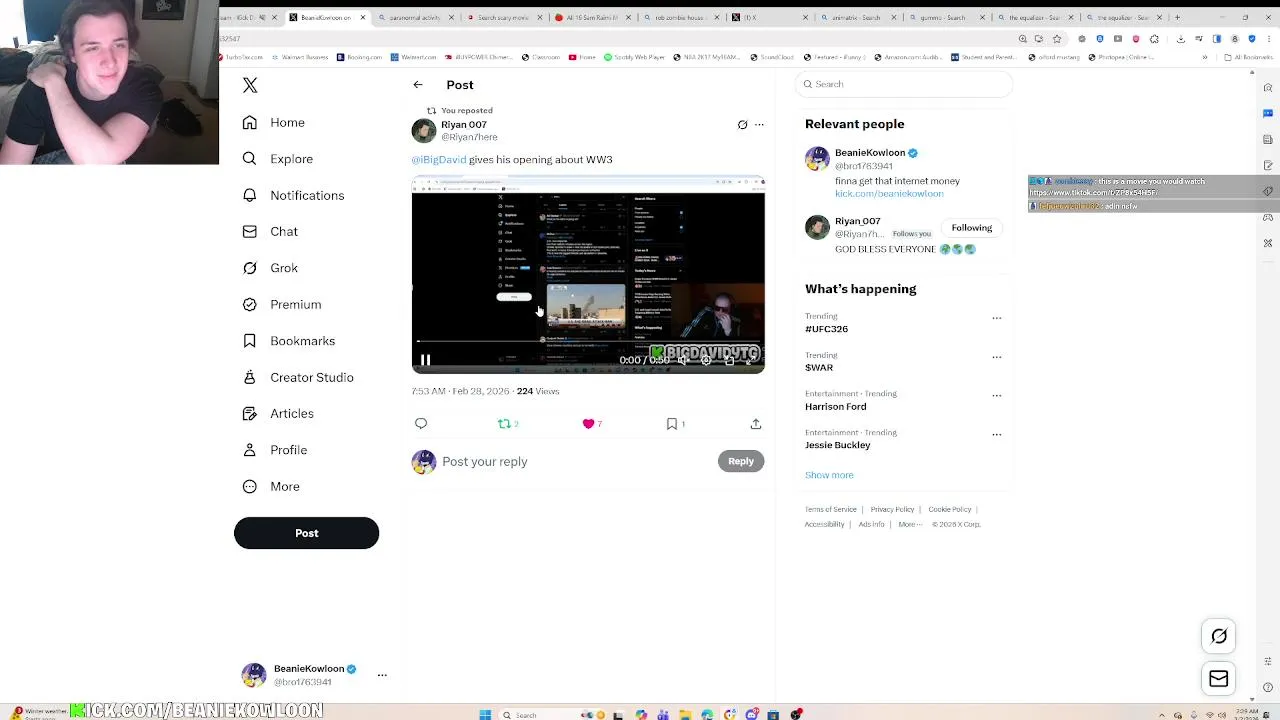Share the post with the share icon
Screen dimensions: 1280x720
tap(756, 424)
